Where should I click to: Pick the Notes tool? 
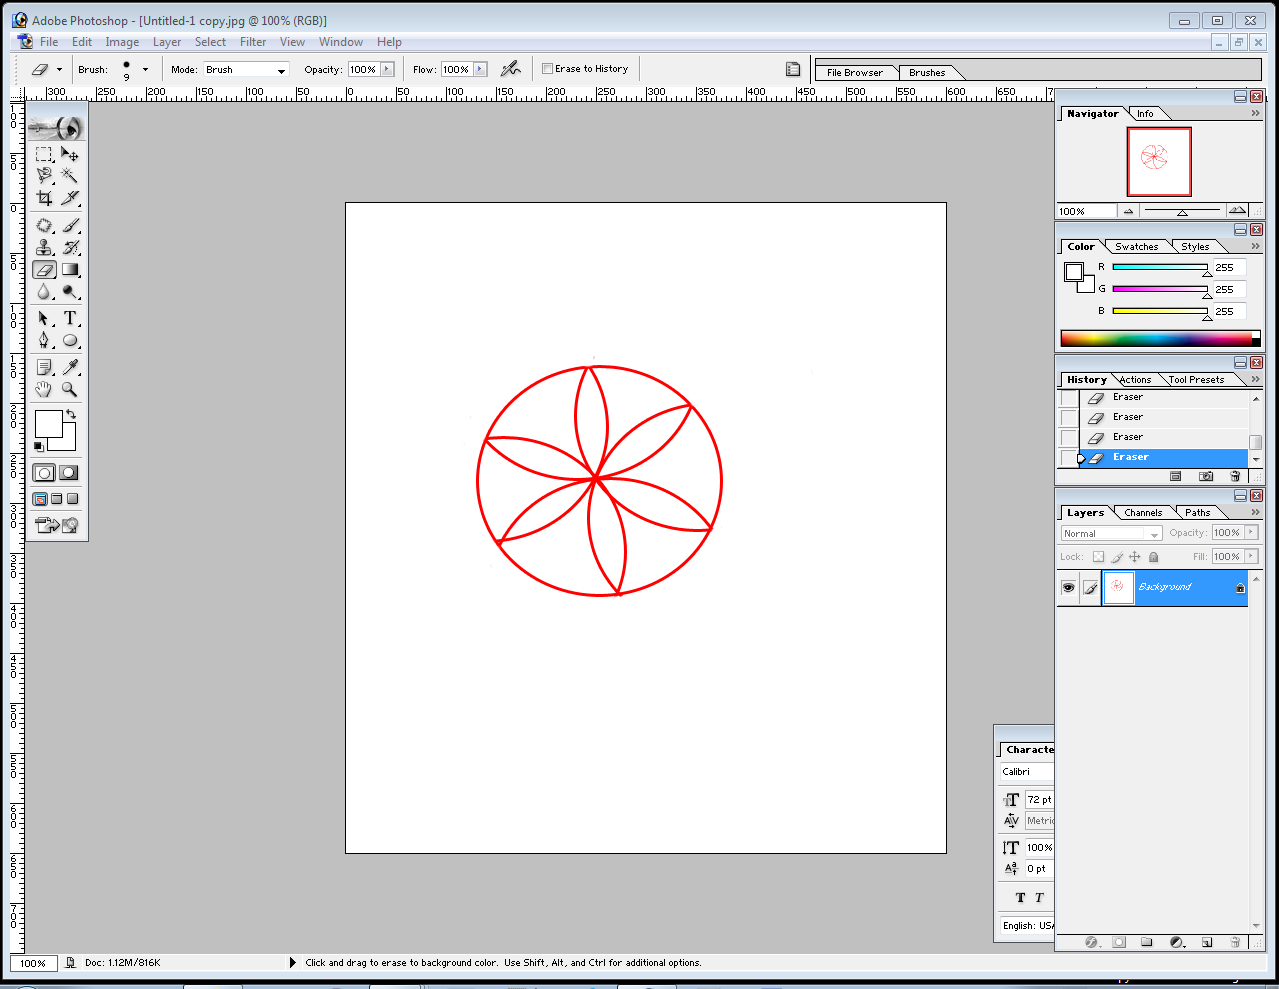pyautogui.click(x=44, y=367)
